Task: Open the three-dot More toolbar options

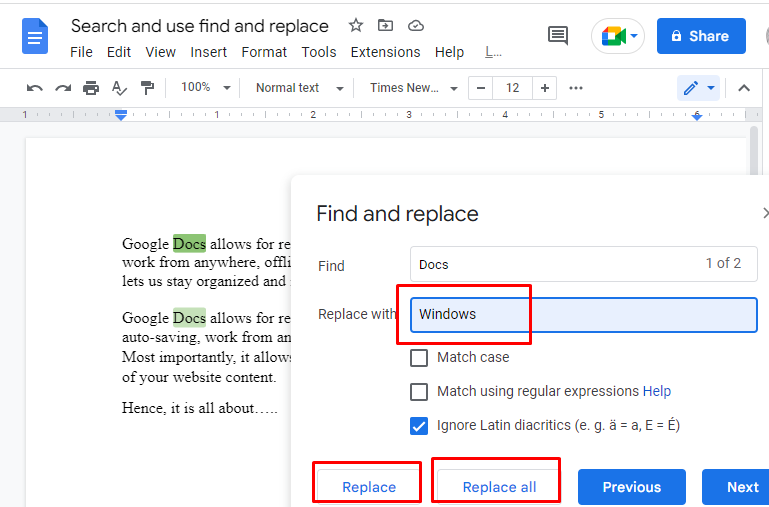Action: (x=576, y=88)
